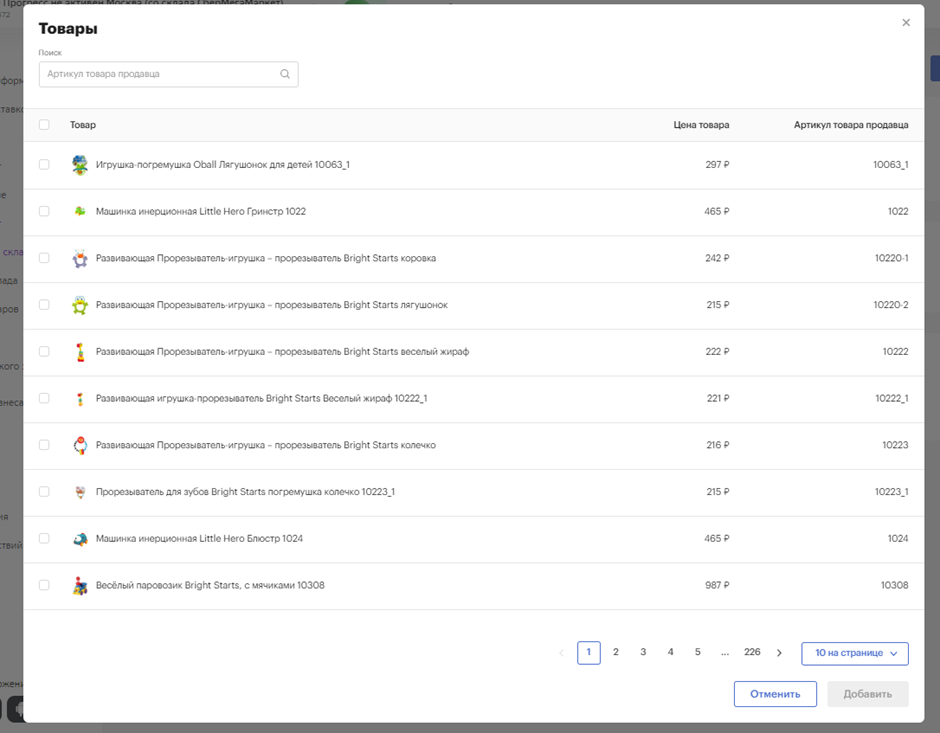Click thumbnail of Весёлый паровозик 10308

coord(80,585)
